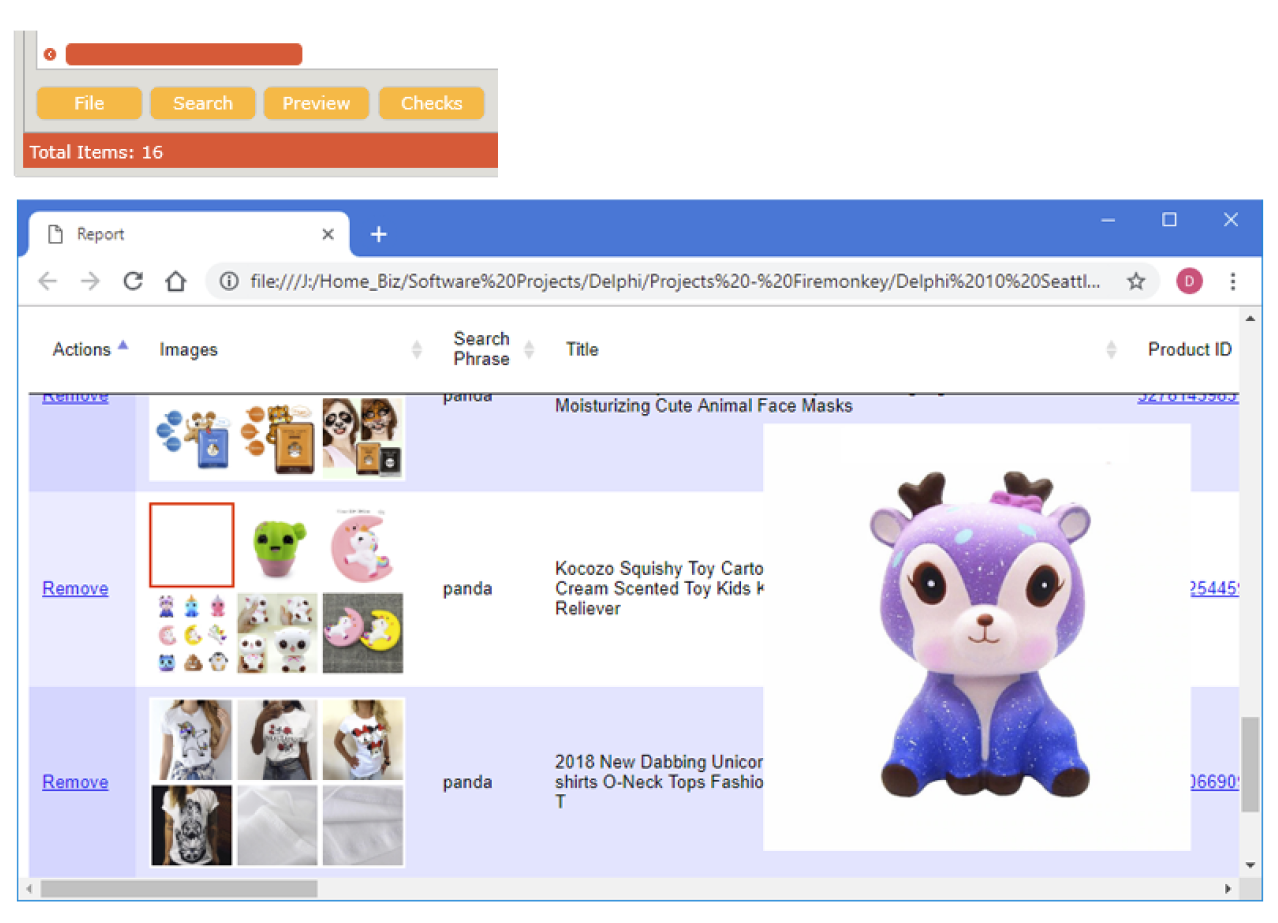Go to the browser home page
1278x923 pixels.
[176, 281]
